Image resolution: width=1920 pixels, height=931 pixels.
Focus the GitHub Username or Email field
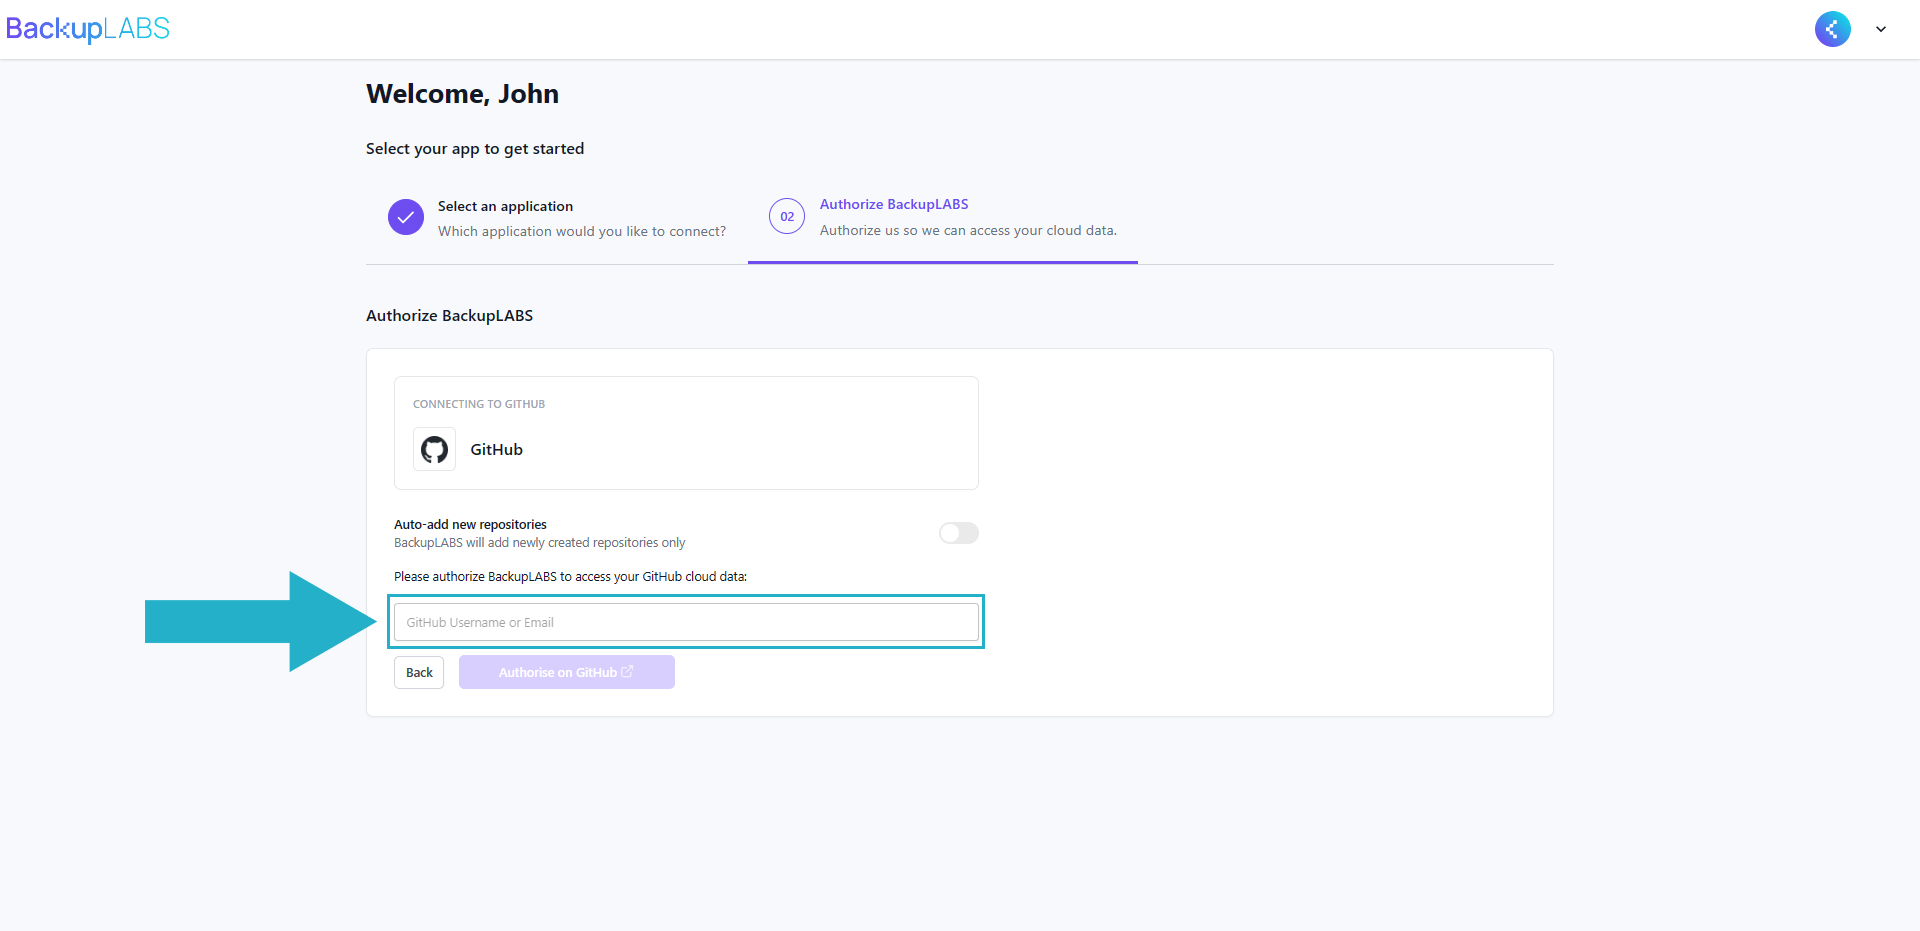[x=686, y=622]
